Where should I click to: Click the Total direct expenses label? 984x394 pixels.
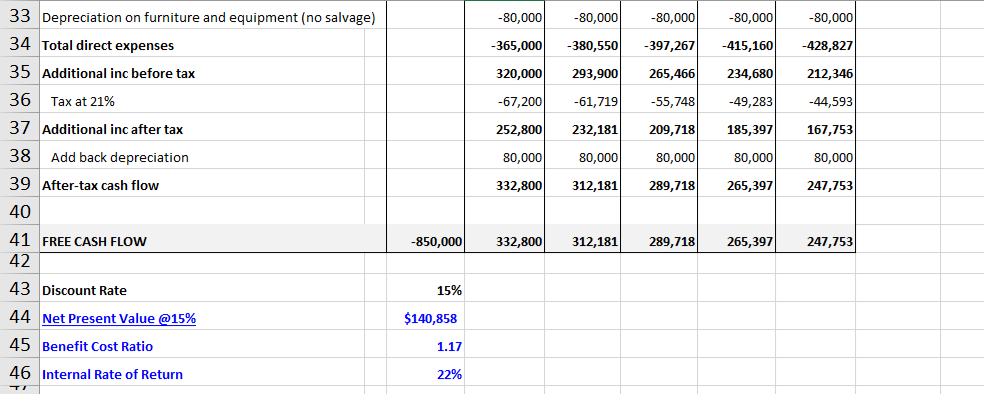(x=108, y=45)
